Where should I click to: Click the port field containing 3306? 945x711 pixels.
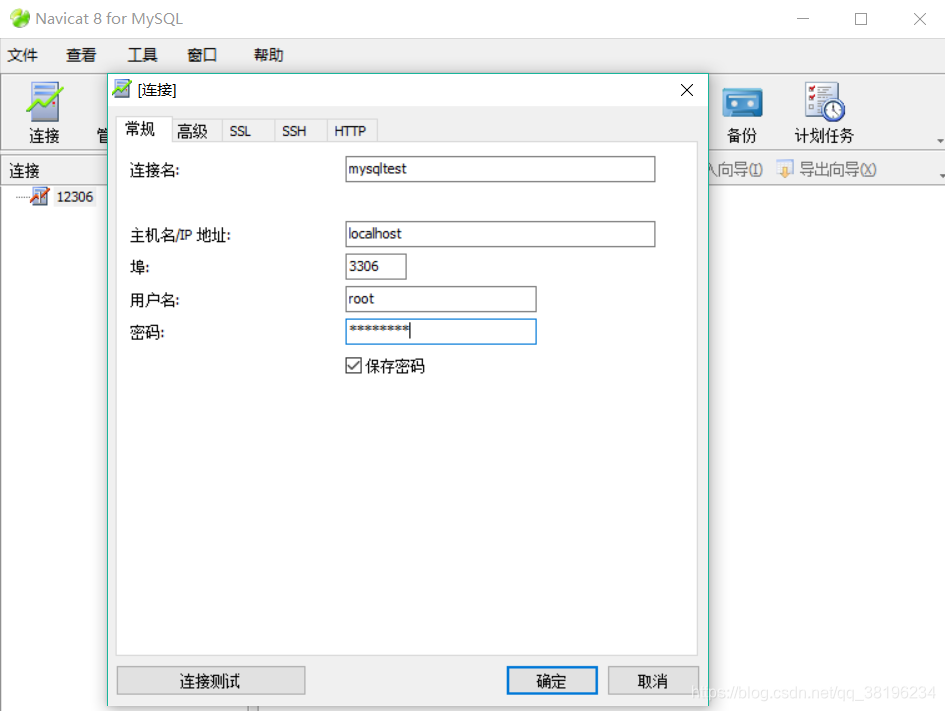[x=376, y=266]
